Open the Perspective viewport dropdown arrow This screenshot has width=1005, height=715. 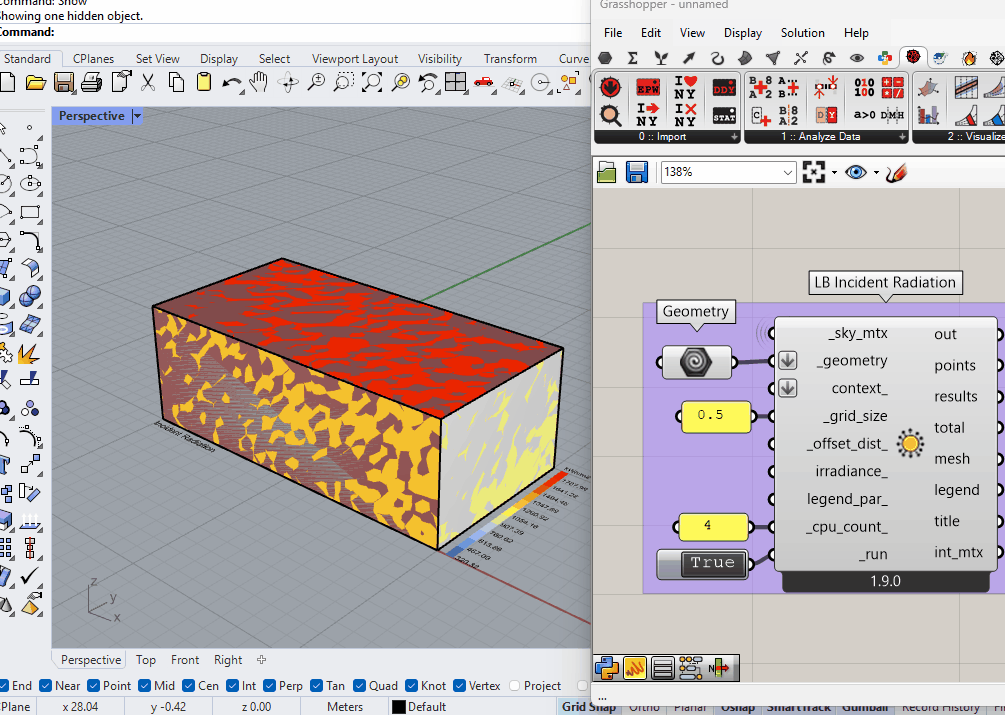(x=137, y=116)
